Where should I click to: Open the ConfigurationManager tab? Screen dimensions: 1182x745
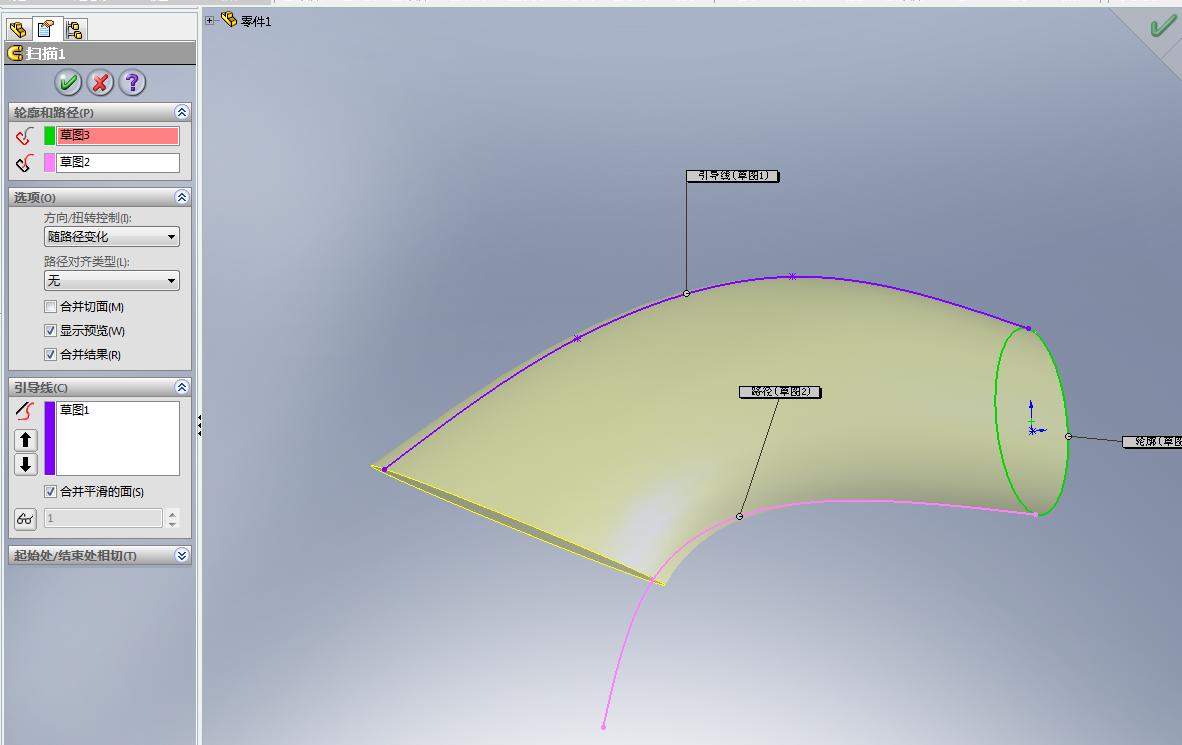(x=74, y=29)
